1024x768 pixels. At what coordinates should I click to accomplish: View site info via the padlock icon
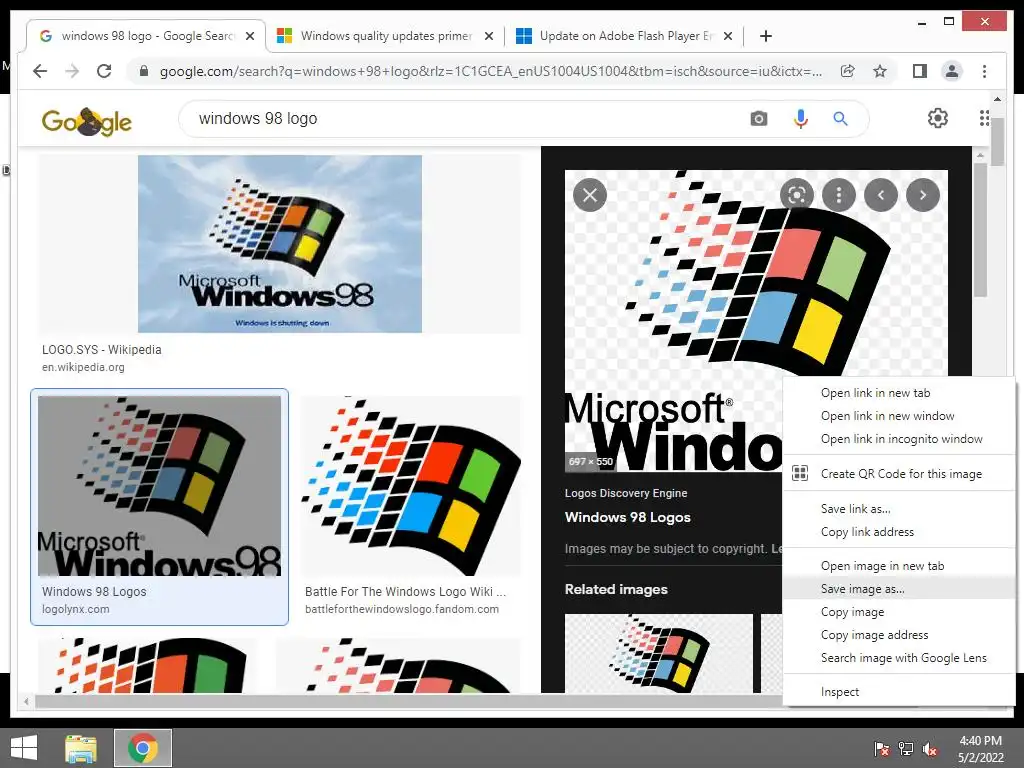(x=144, y=71)
